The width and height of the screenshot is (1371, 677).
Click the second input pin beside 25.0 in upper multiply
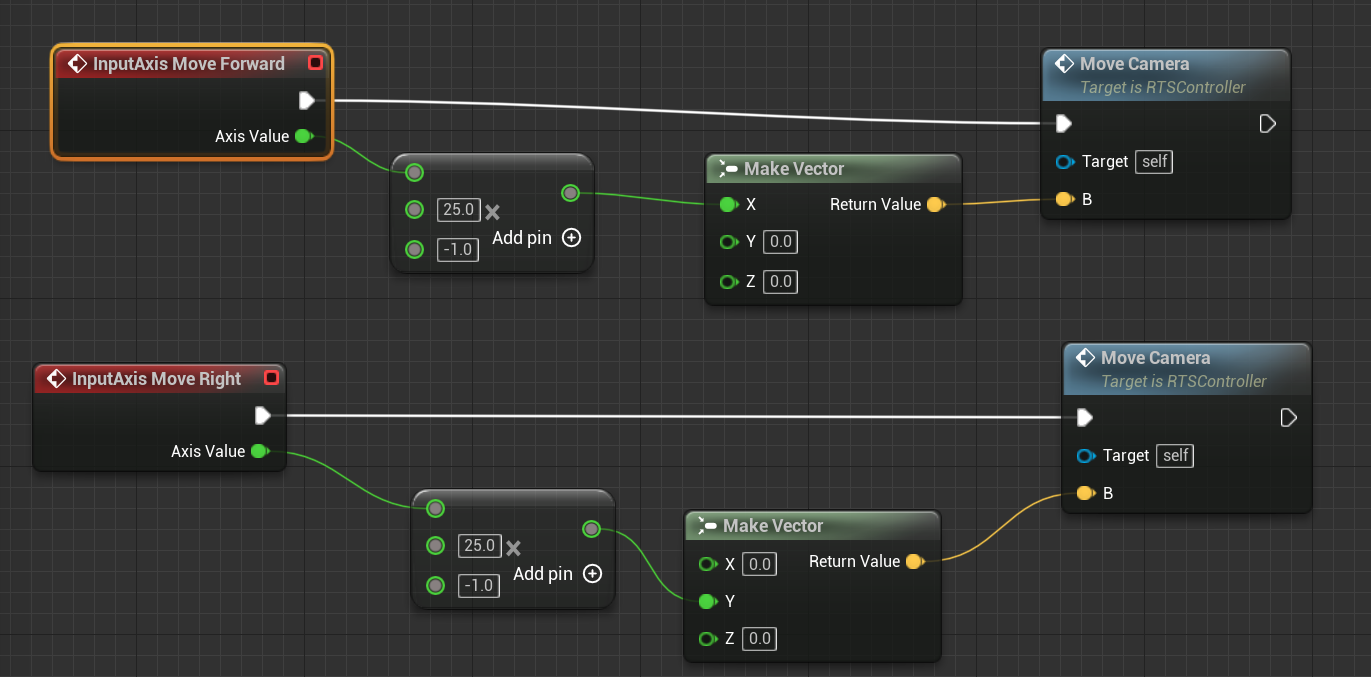(415, 210)
